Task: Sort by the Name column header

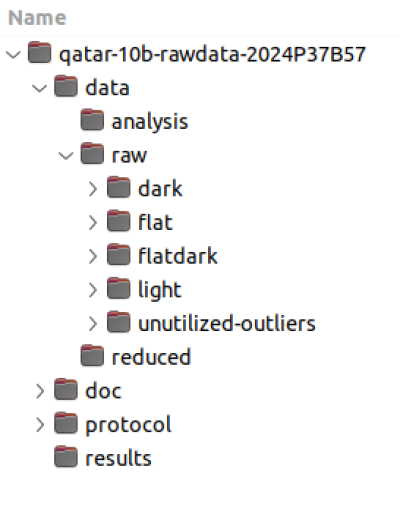Action: click(x=37, y=17)
